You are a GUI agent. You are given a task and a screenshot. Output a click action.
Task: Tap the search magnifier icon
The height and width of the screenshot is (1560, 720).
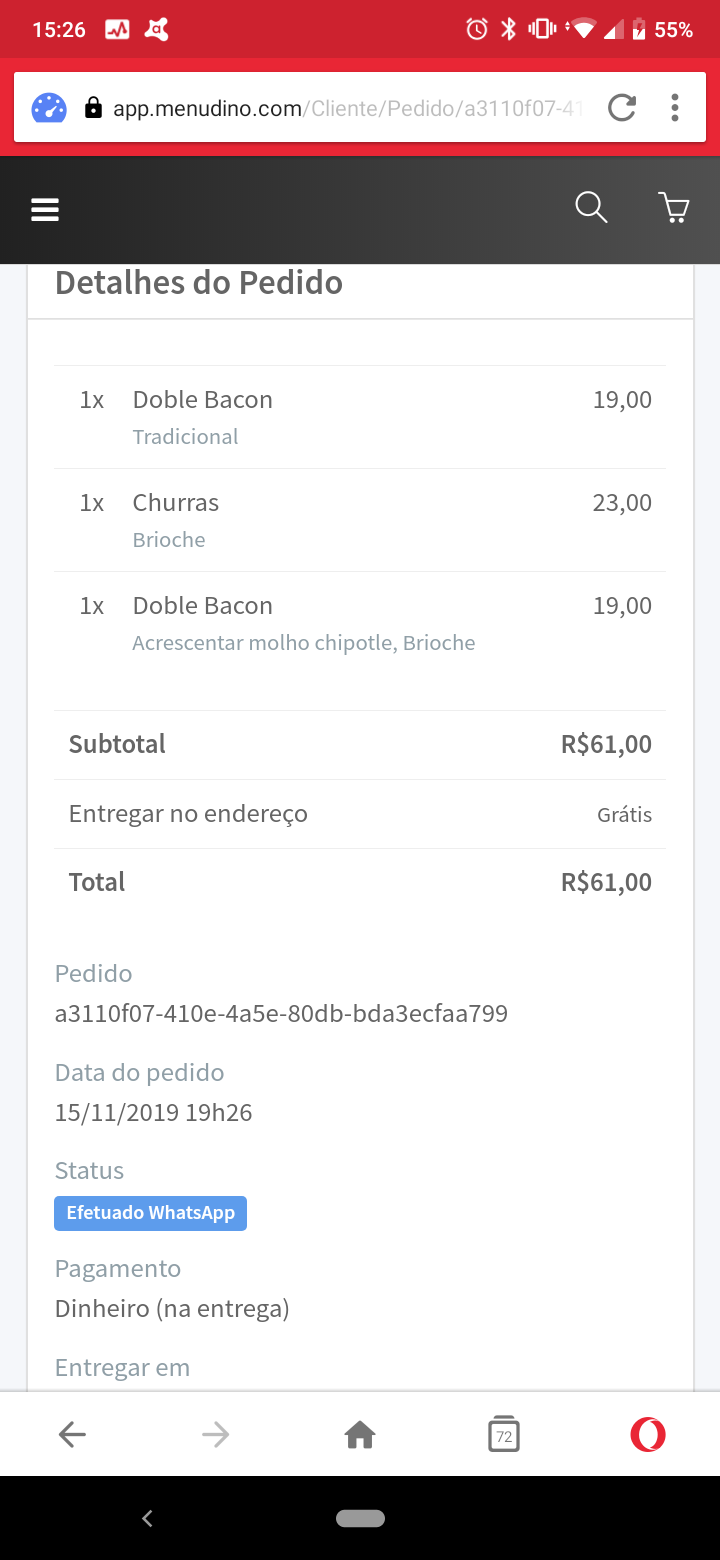click(591, 208)
